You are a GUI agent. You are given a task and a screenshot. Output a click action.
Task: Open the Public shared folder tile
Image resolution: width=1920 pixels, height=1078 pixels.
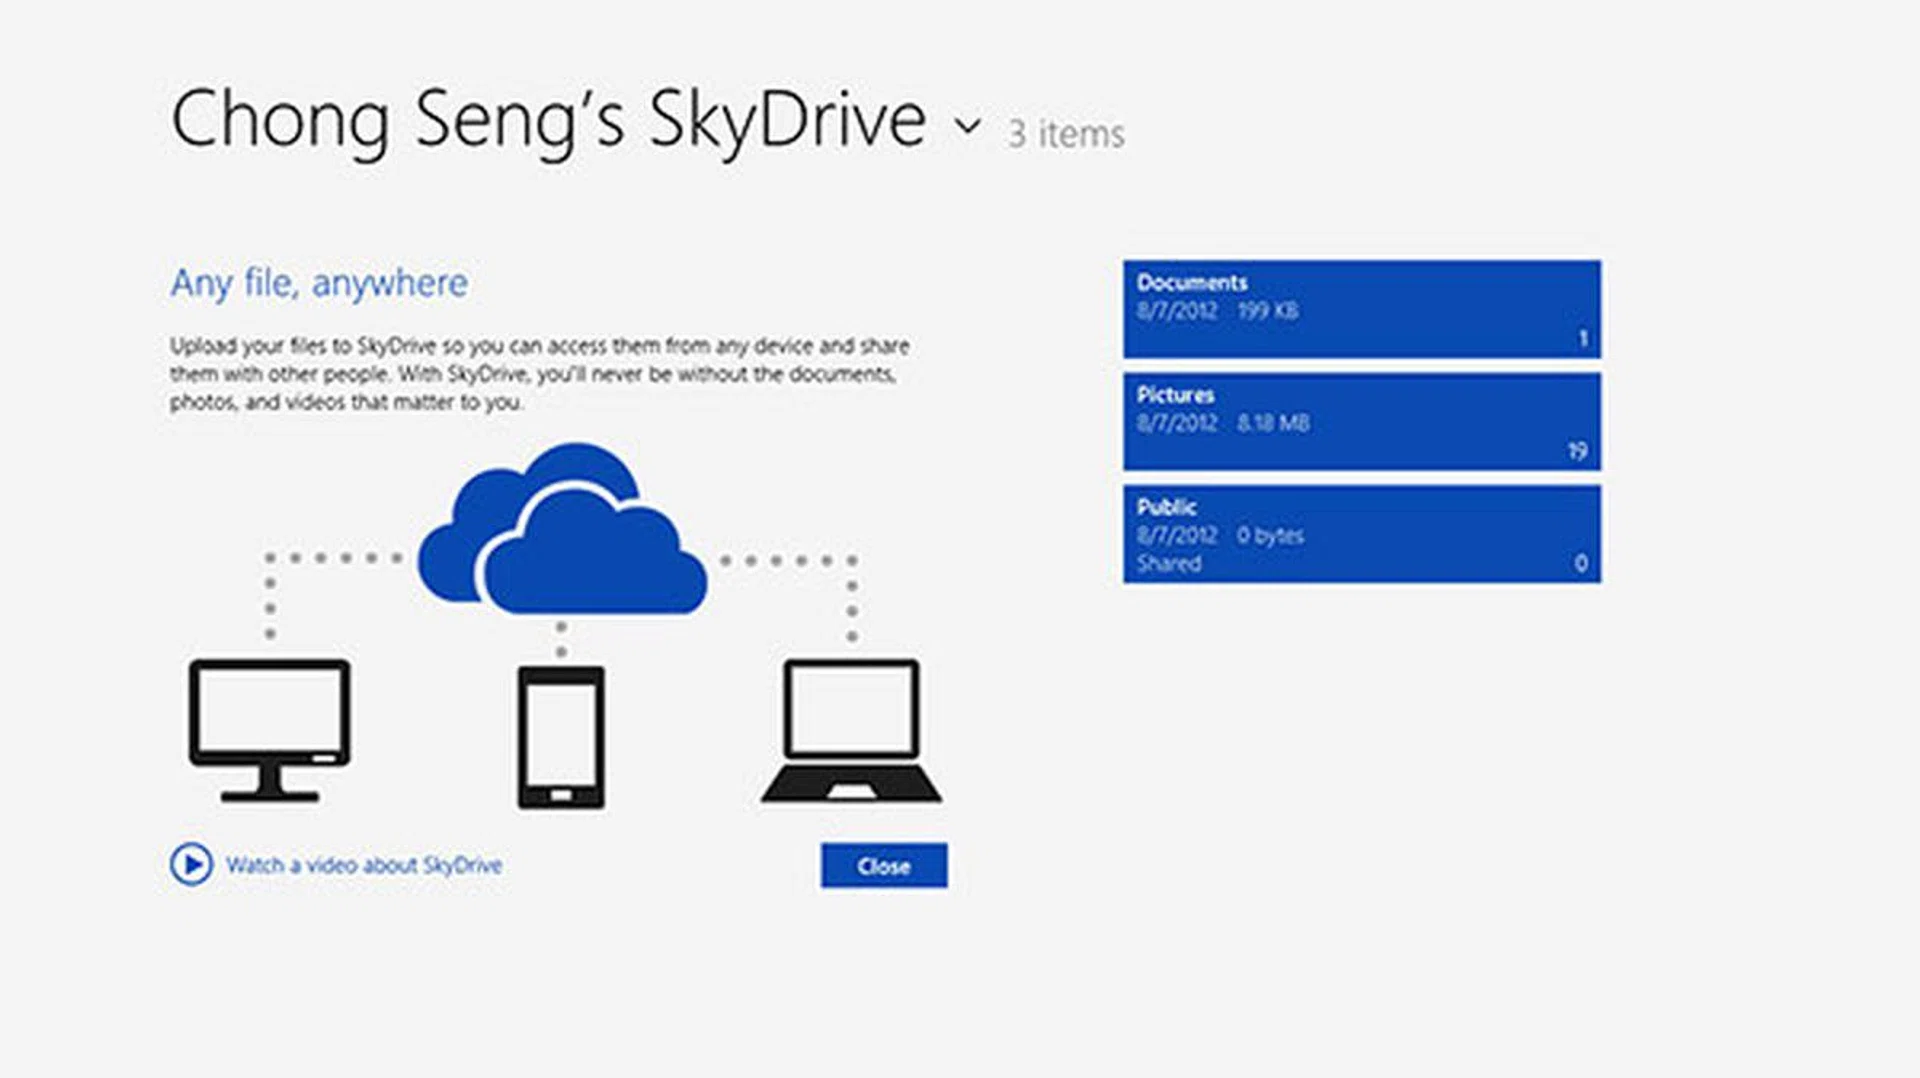[1361, 534]
